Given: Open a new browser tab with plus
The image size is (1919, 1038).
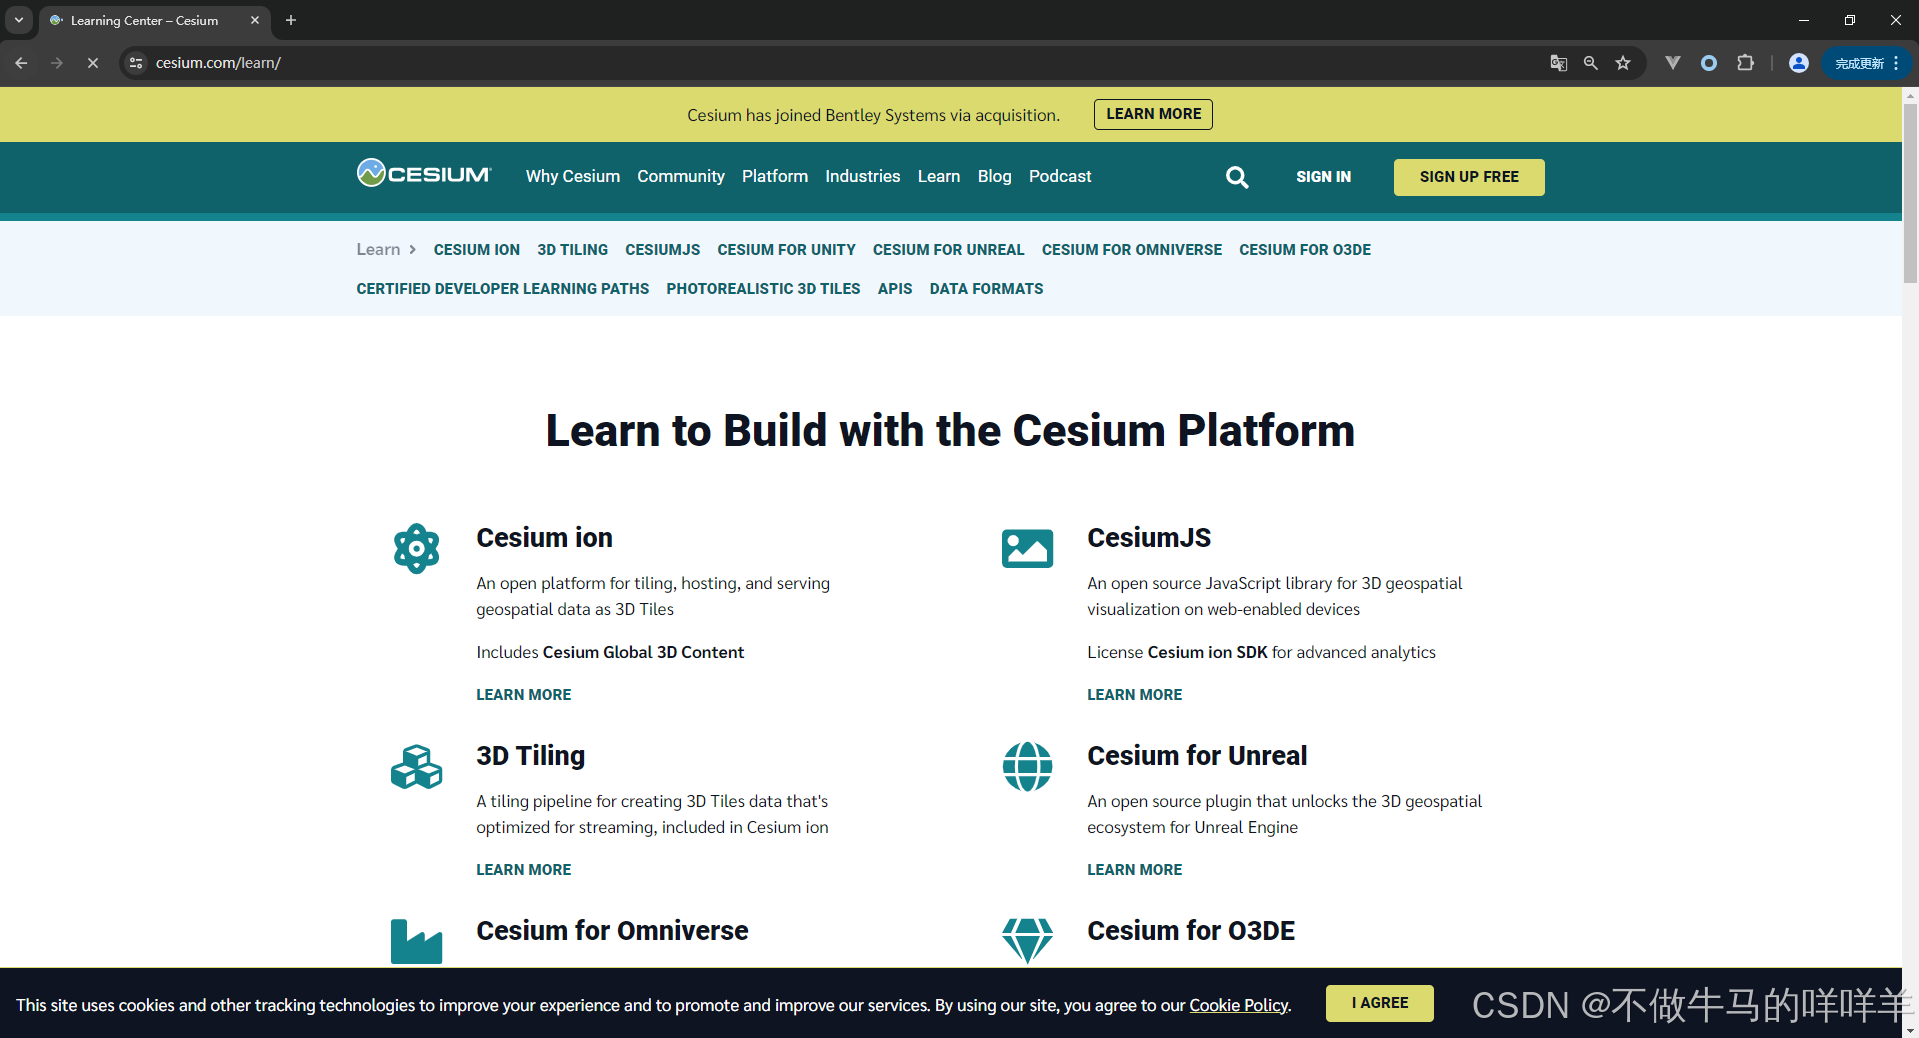Looking at the screenshot, I should coord(291,20).
